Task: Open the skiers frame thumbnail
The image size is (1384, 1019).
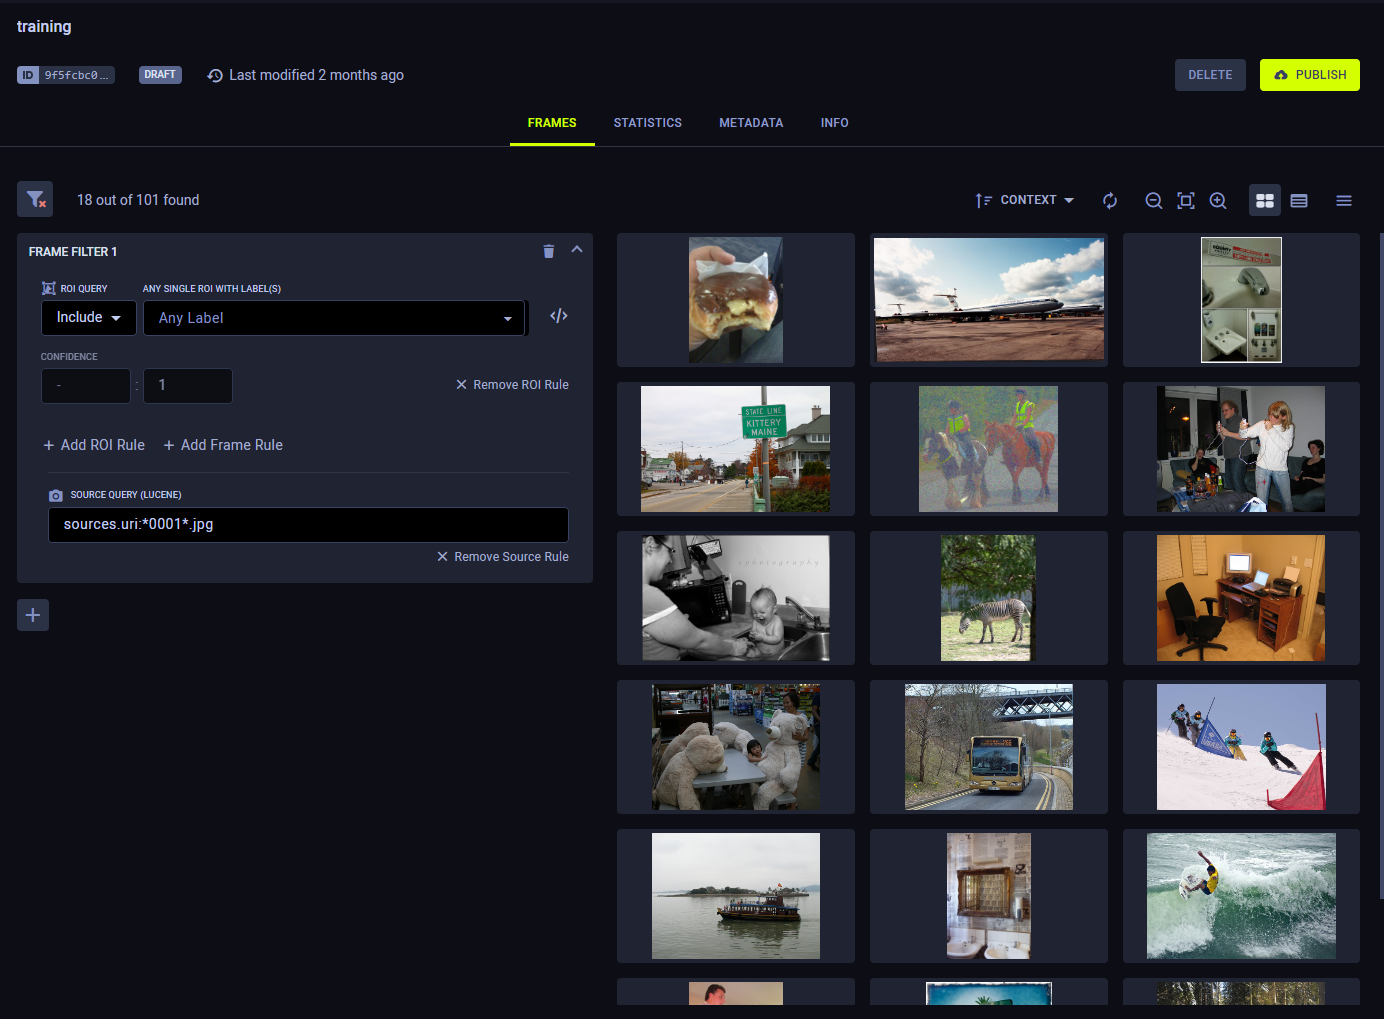Action: 1241,747
